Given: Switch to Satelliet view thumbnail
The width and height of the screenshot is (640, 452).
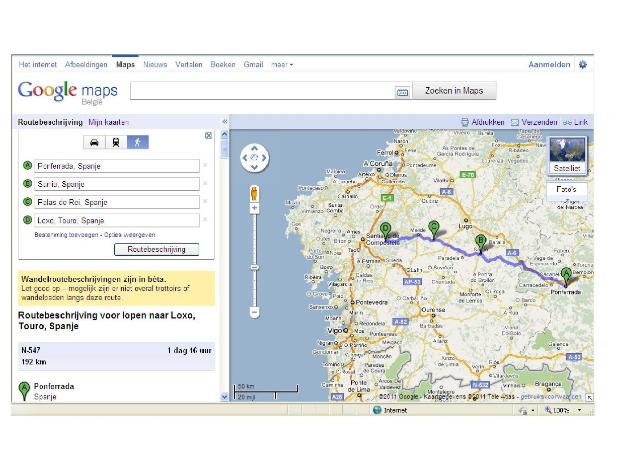Looking at the screenshot, I should pyautogui.click(x=567, y=156).
